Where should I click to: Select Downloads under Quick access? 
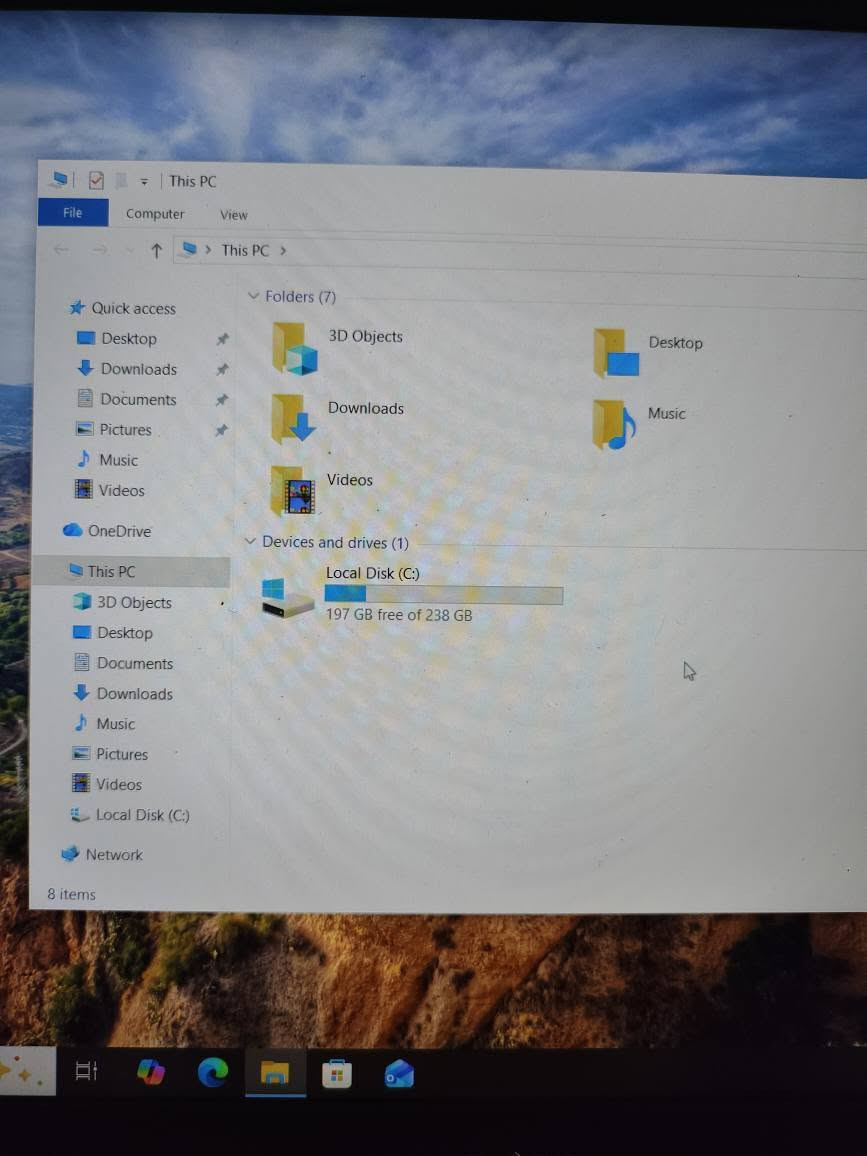[139, 369]
